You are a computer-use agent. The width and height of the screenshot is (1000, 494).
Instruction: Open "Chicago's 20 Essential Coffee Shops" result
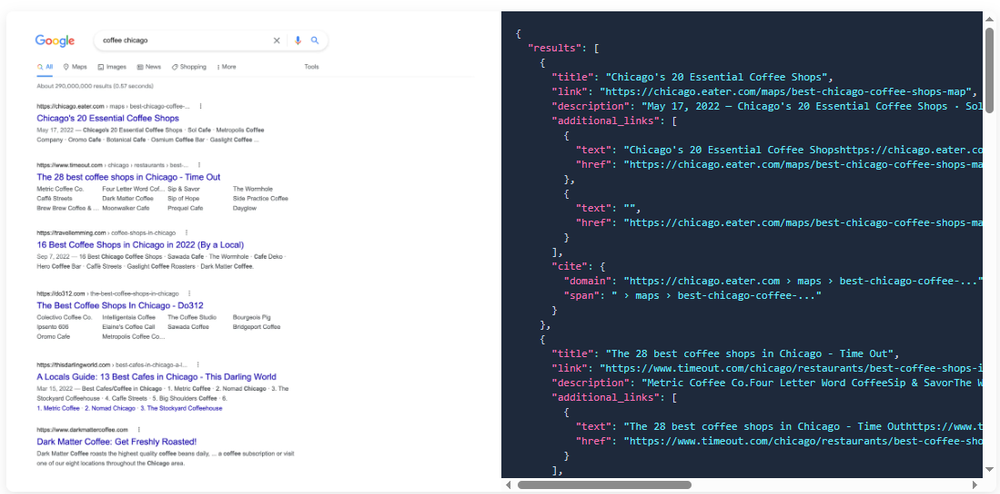(x=108, y=119)
